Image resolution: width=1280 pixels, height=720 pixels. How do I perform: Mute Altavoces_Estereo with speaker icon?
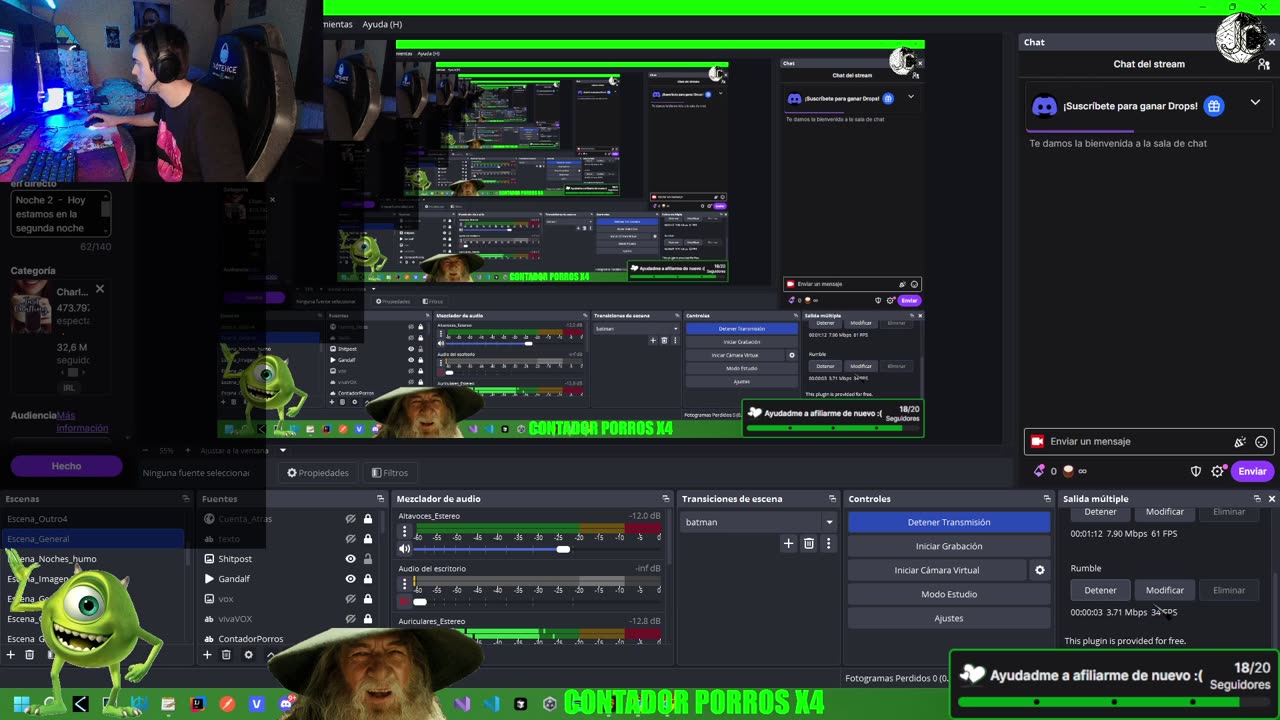tap(405, 549)
